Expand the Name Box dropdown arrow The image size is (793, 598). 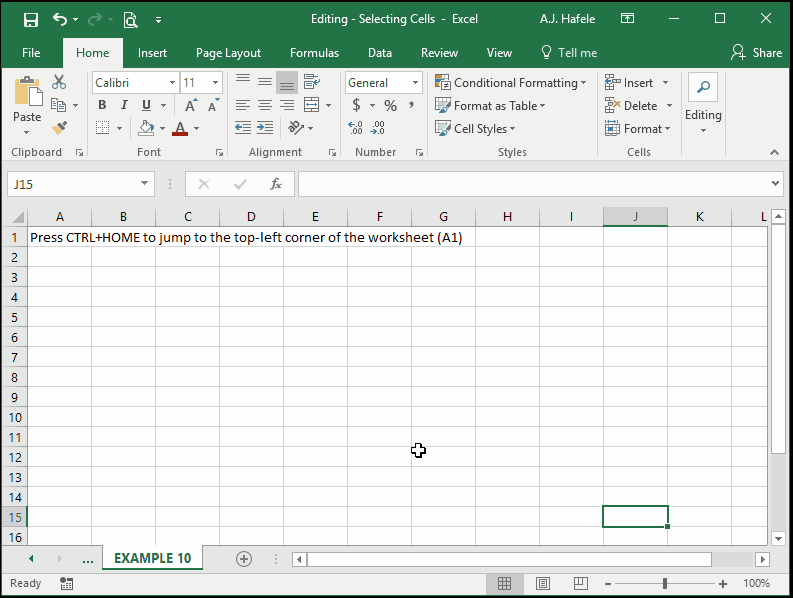[x=145, y=184]
